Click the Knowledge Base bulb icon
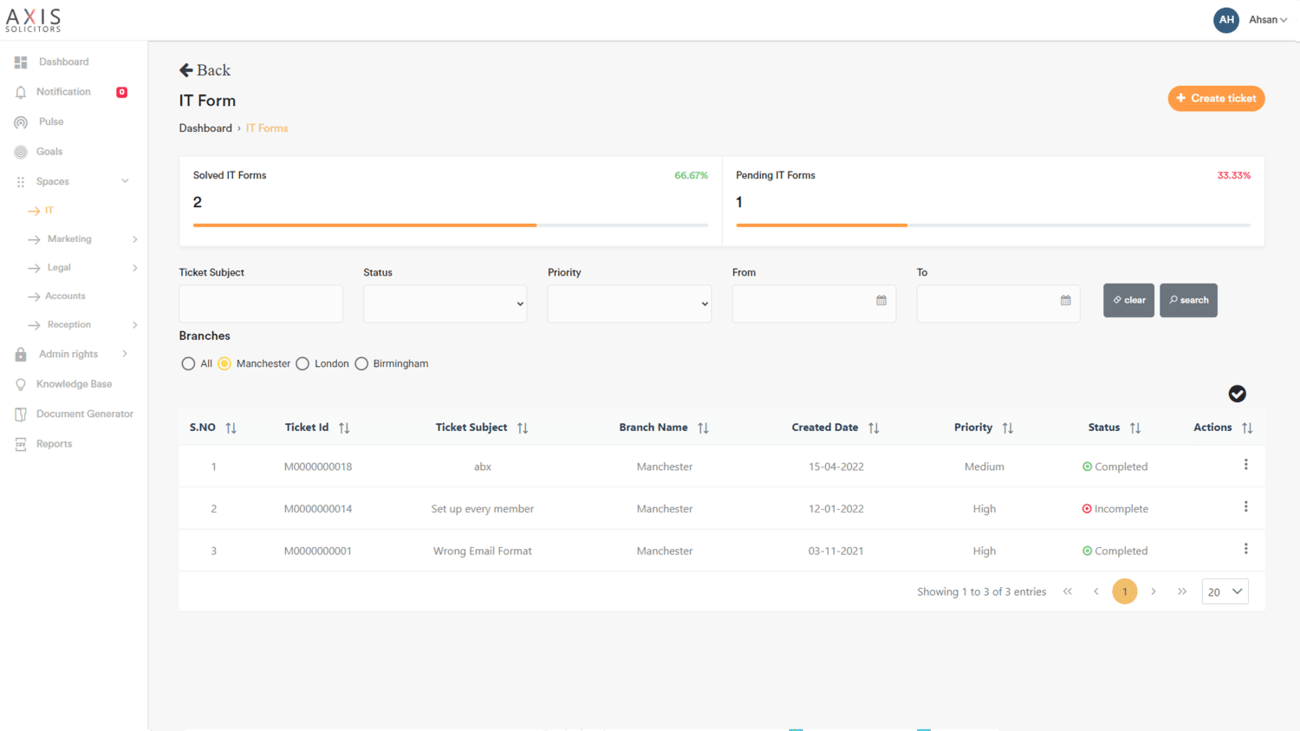The height and width of the screenshot is (731, 1300). (x=21, y=384)
